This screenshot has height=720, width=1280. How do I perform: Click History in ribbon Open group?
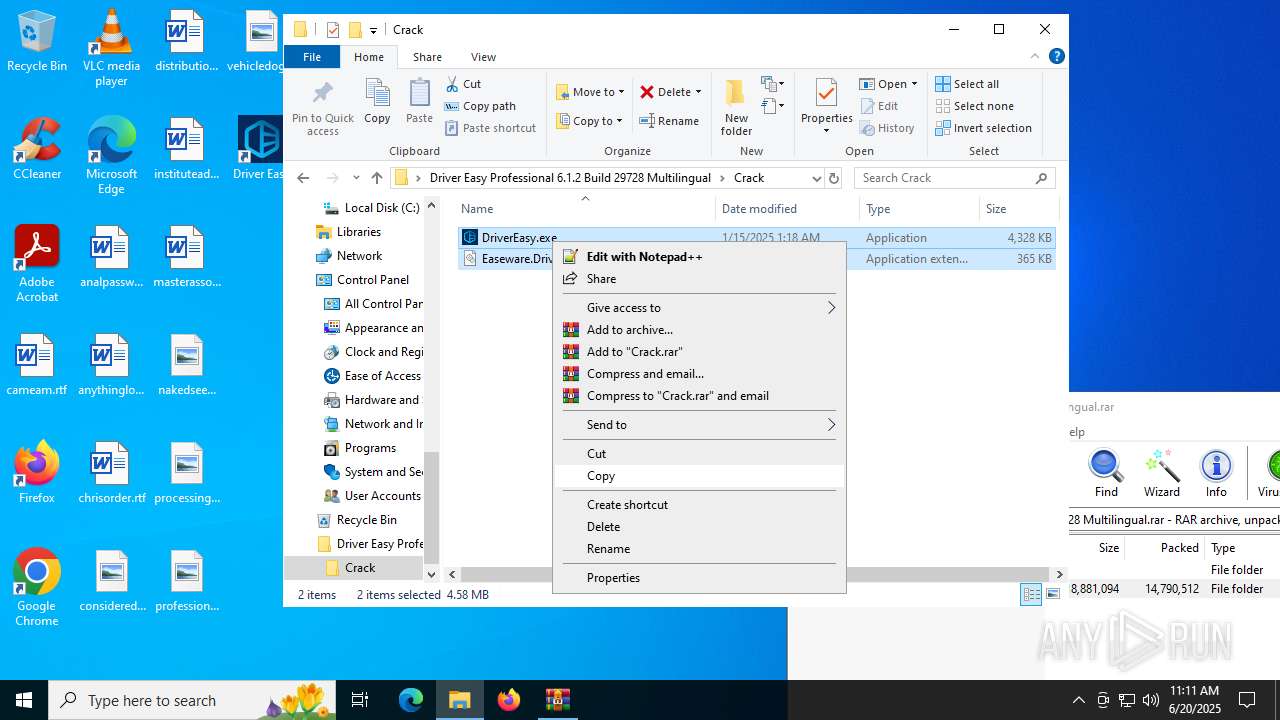[x=887, y=128]
